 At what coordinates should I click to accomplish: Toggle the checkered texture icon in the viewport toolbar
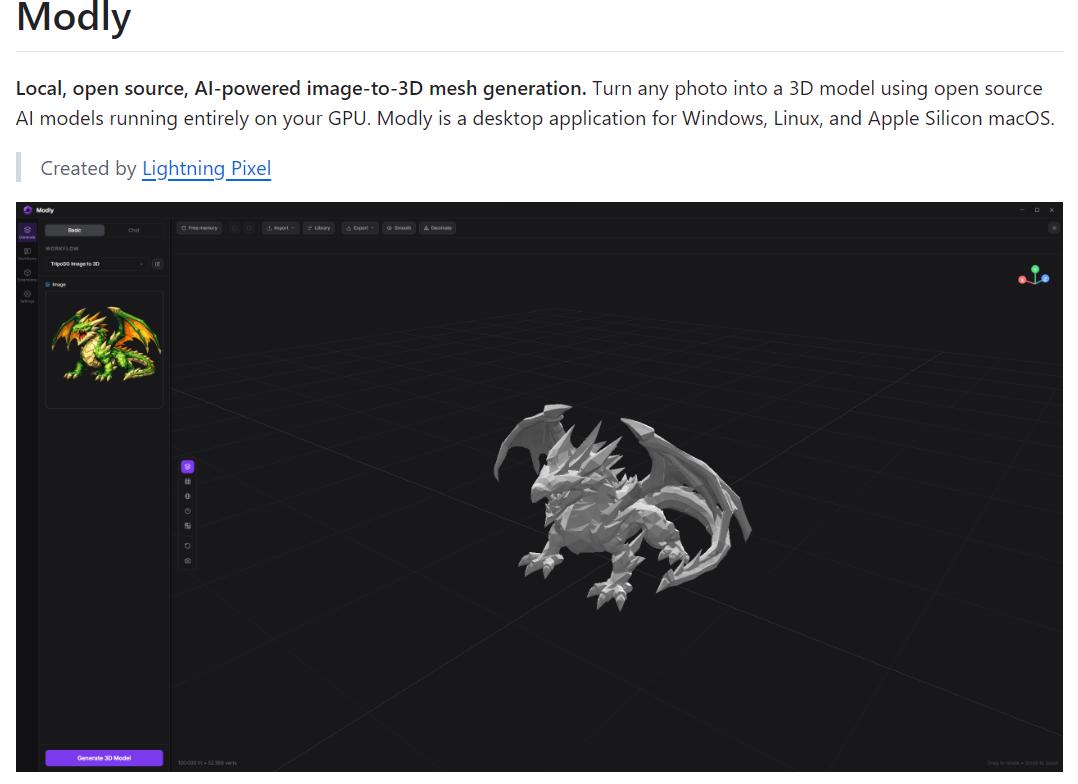point(188,526)
